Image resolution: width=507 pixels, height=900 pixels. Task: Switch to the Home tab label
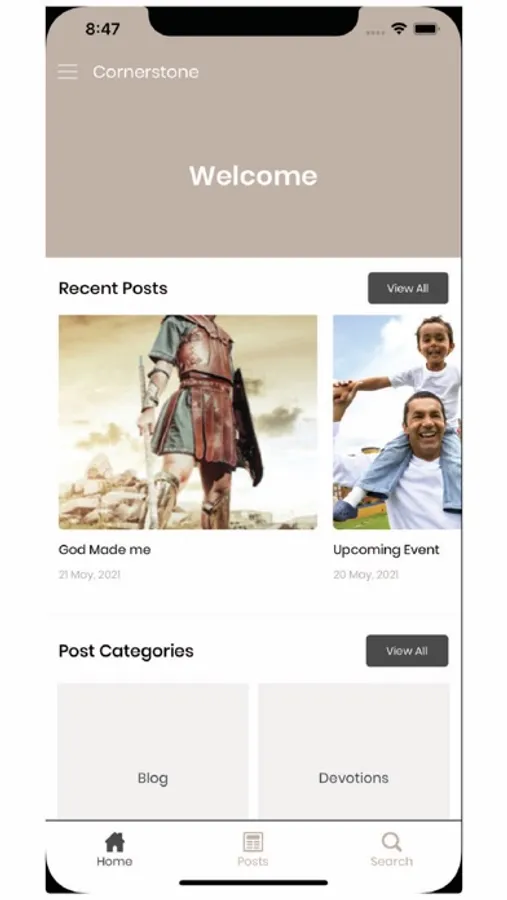pyautogui.click(x=114, y=862)
